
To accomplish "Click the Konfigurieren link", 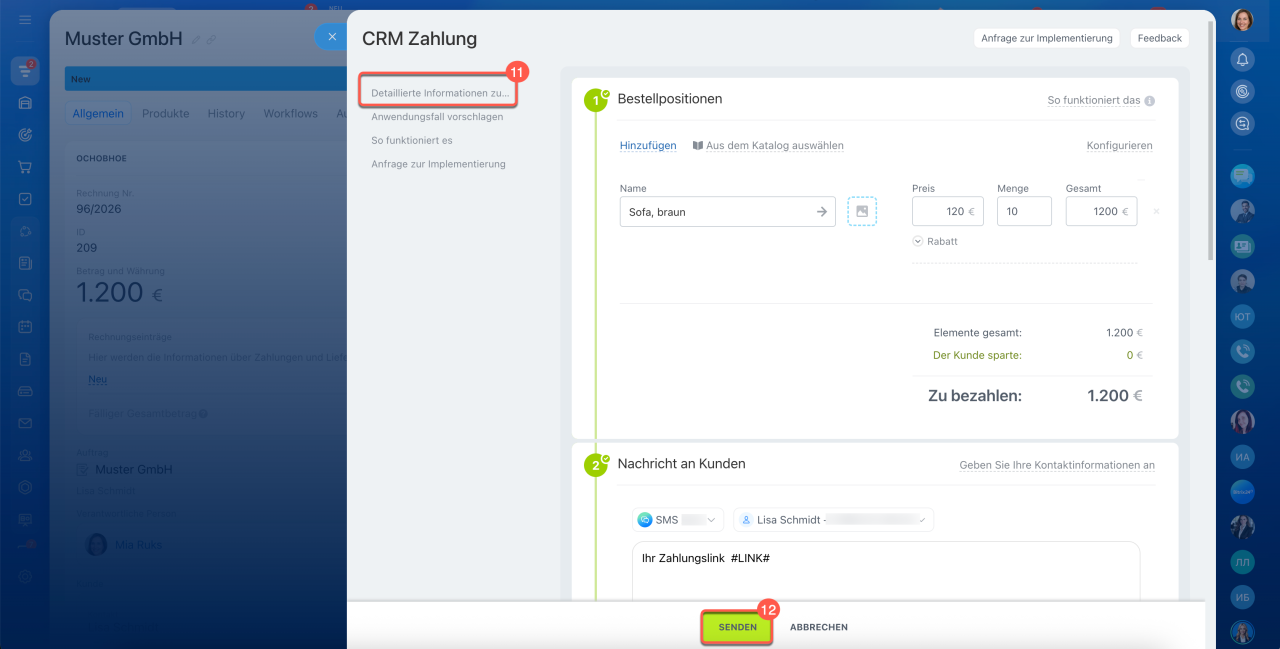I will point(1119,145).
